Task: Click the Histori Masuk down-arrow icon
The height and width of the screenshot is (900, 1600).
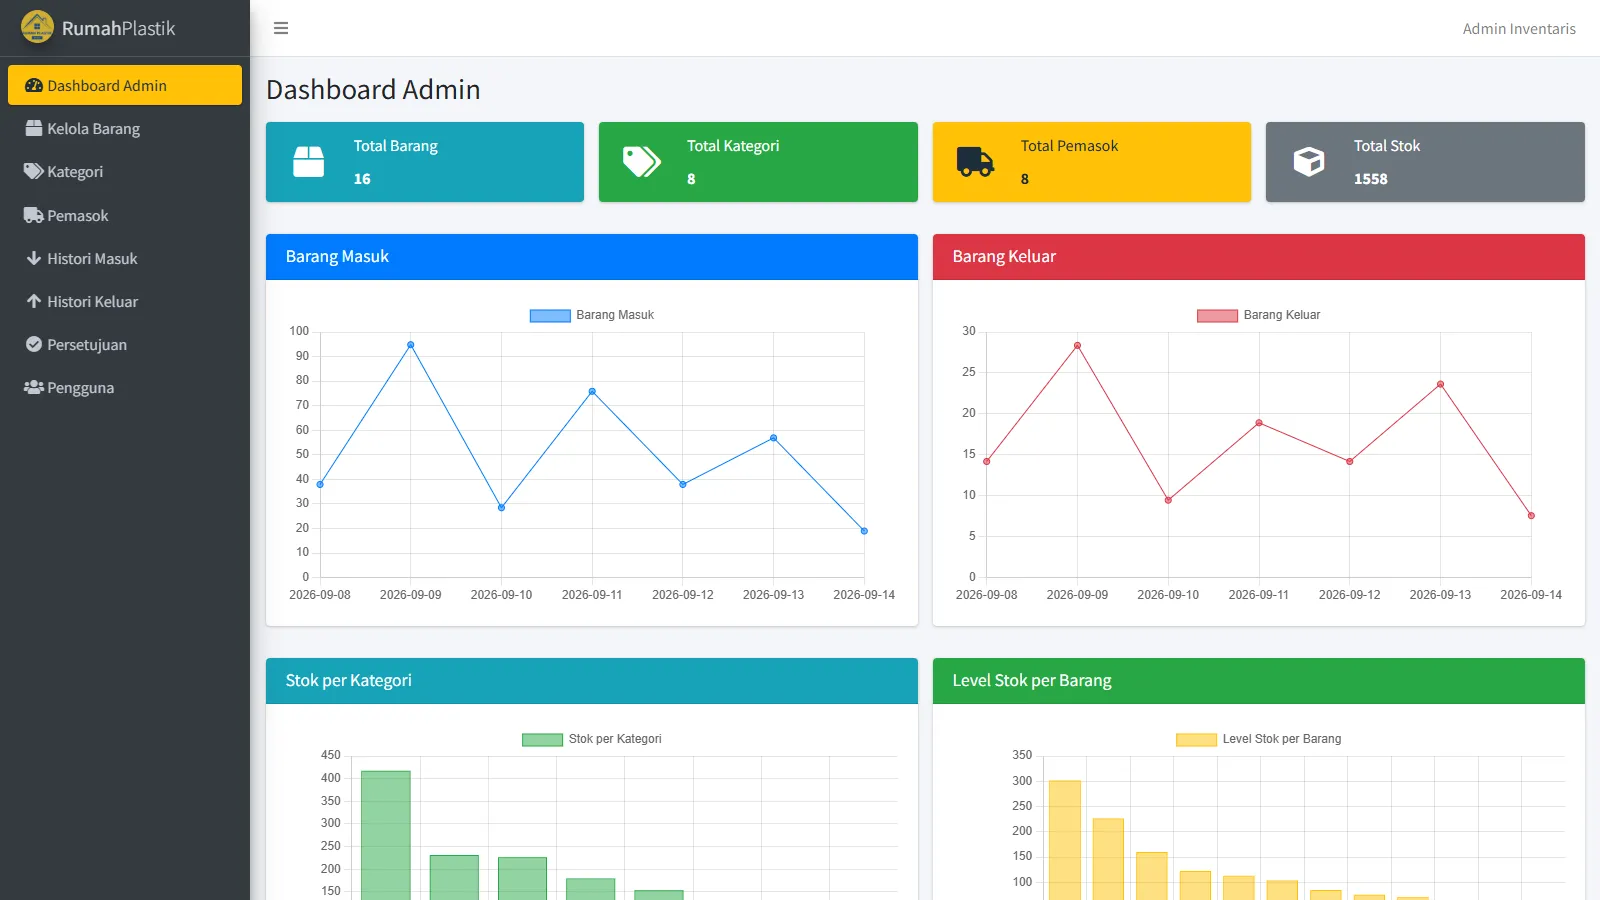Action: coord(34,258)
